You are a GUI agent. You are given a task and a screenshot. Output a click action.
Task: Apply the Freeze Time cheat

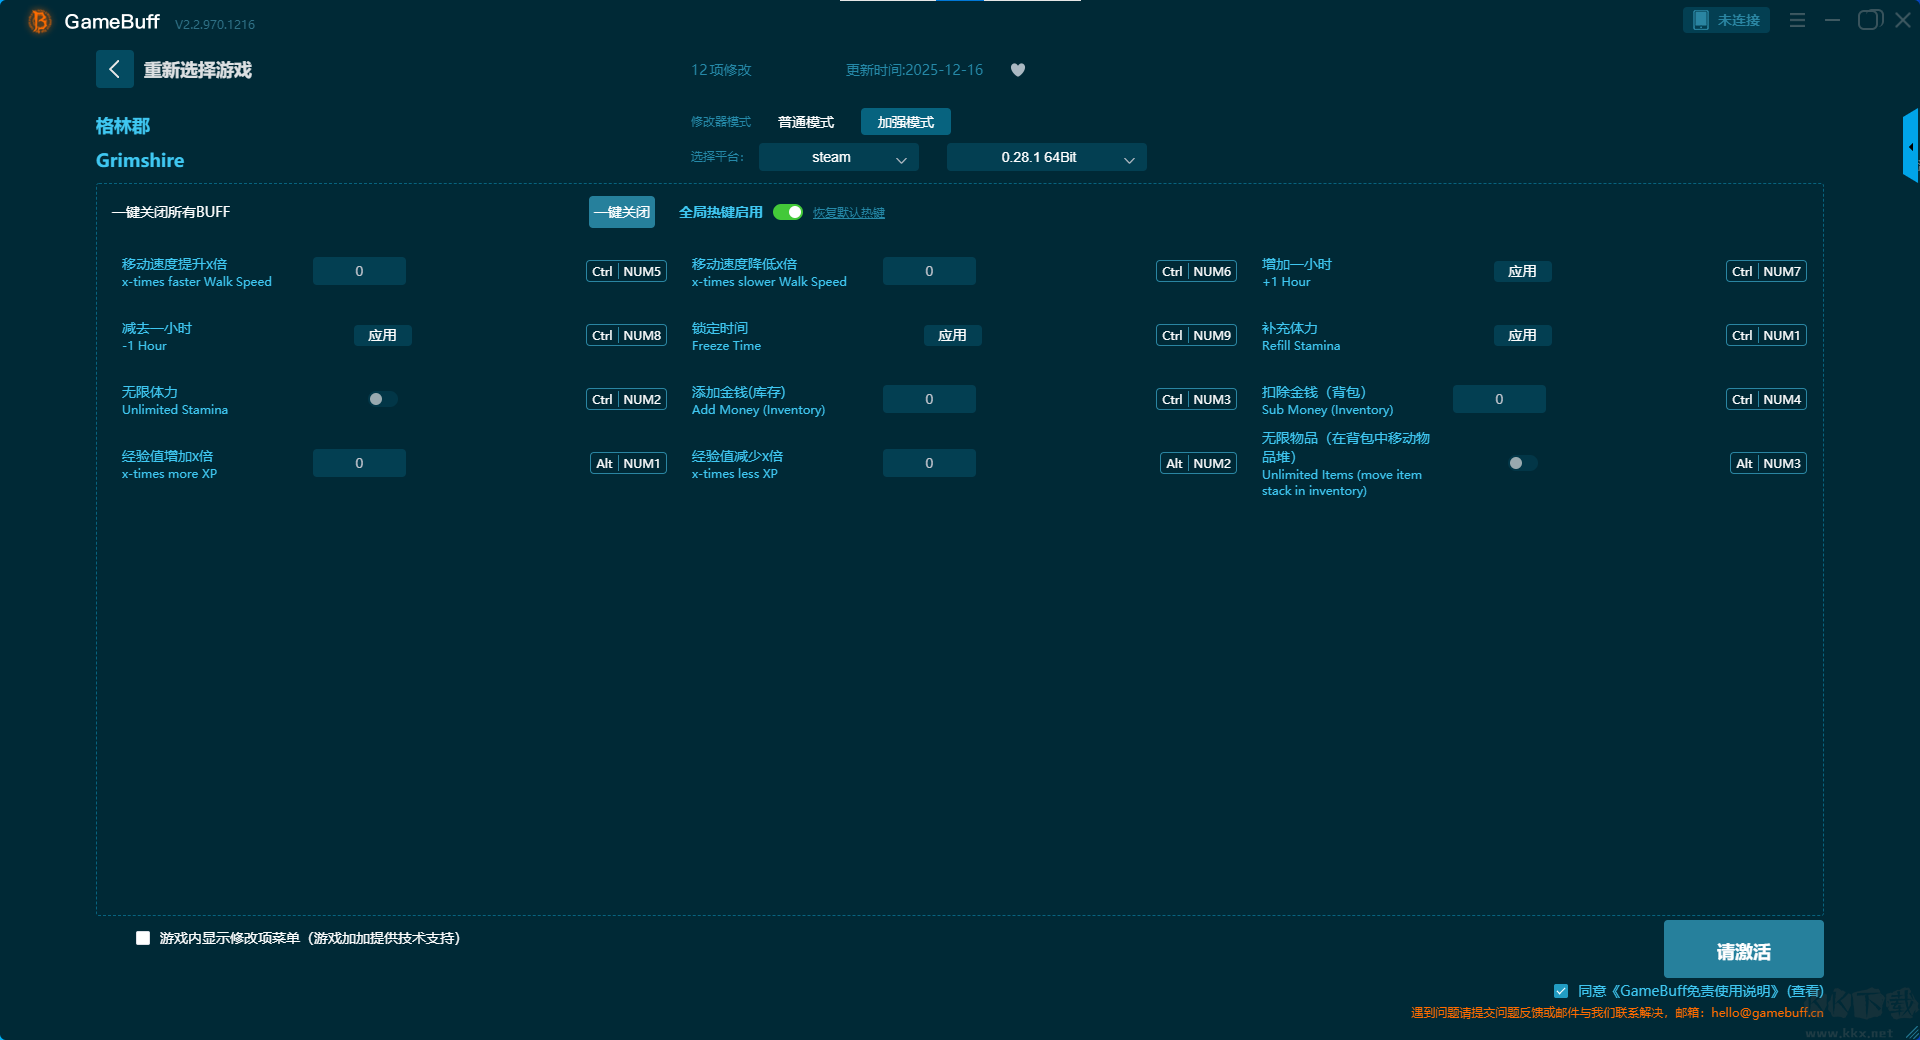coord(952,335)
